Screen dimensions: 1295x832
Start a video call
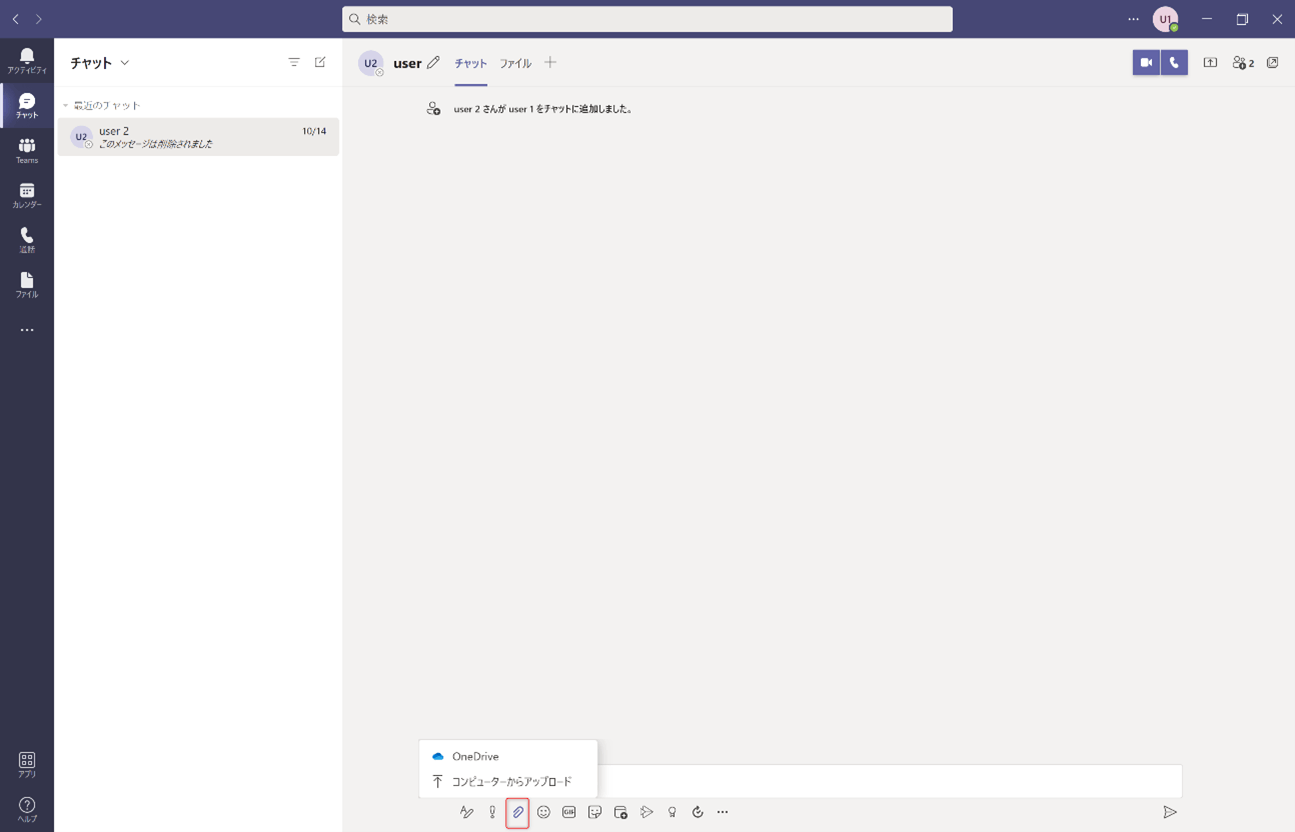click(x=1146, y=62)
